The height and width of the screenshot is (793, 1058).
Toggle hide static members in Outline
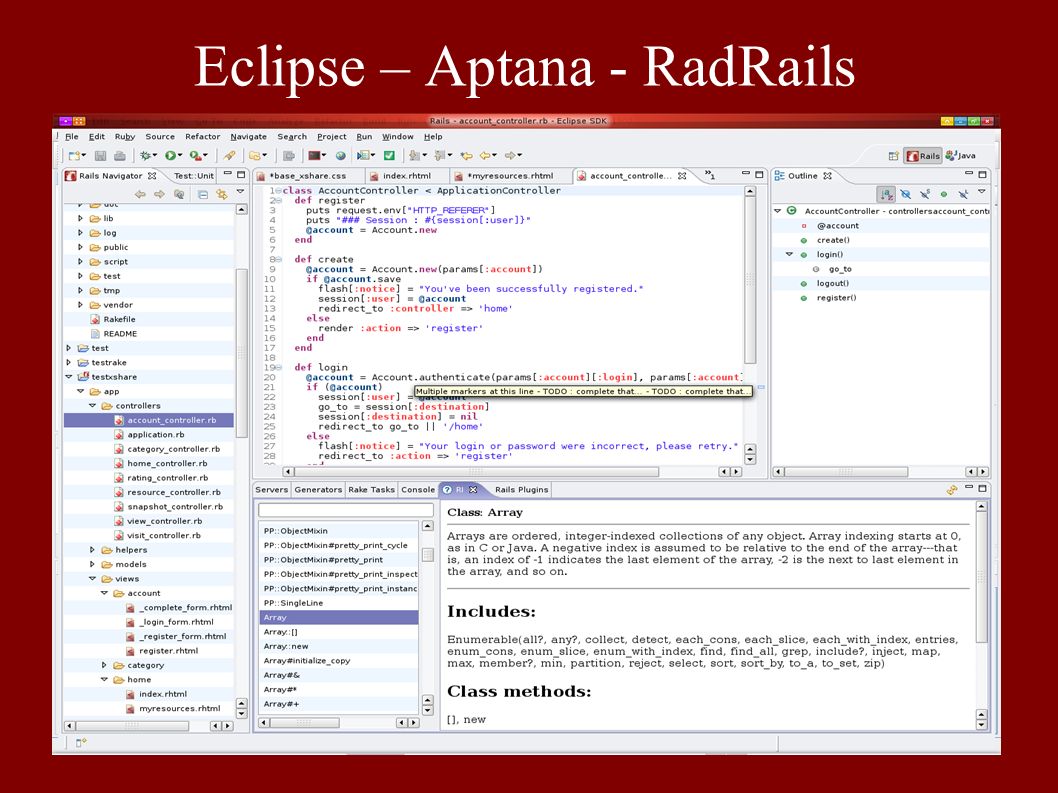pos(925,194)
